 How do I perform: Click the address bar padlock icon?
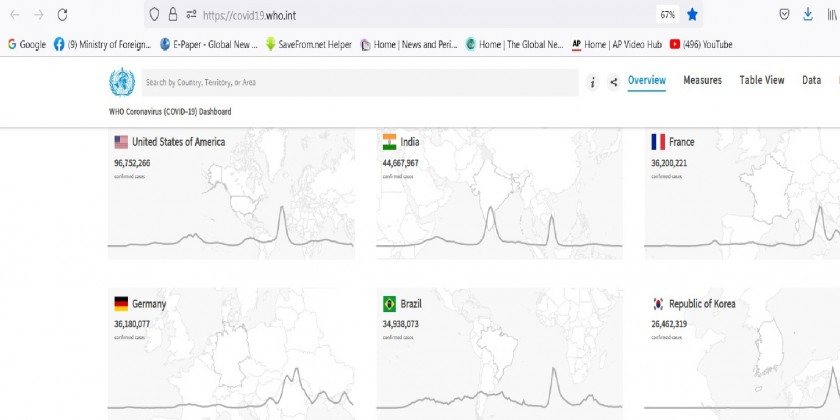pos(173,15)
